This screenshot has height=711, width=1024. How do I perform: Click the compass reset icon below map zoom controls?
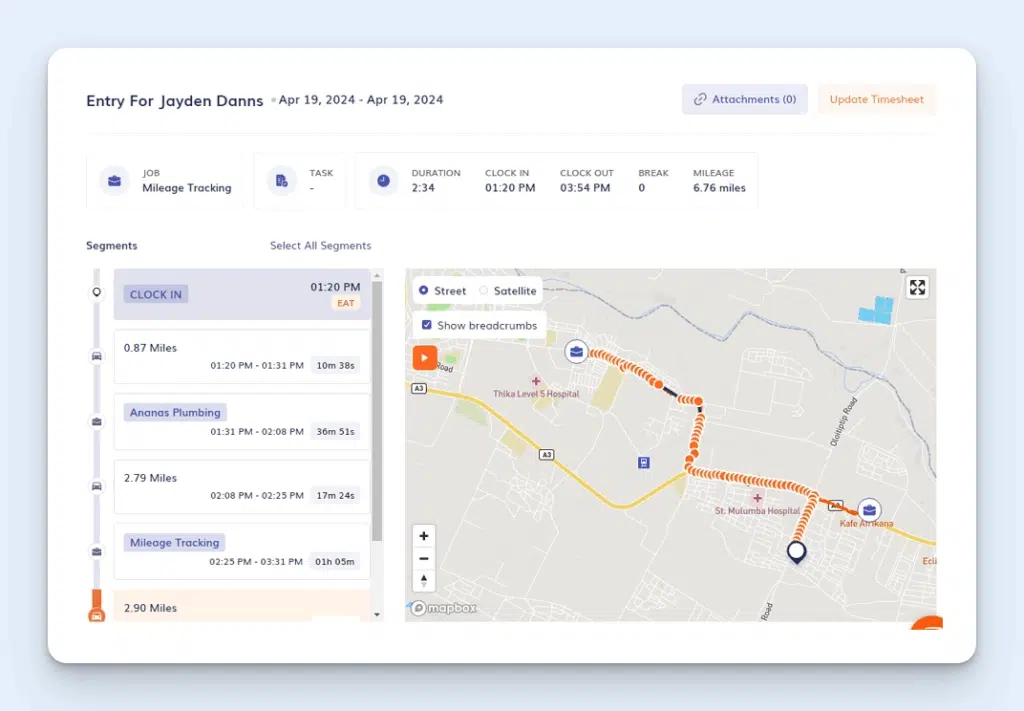pyautogui.click(x=423, y=580)
